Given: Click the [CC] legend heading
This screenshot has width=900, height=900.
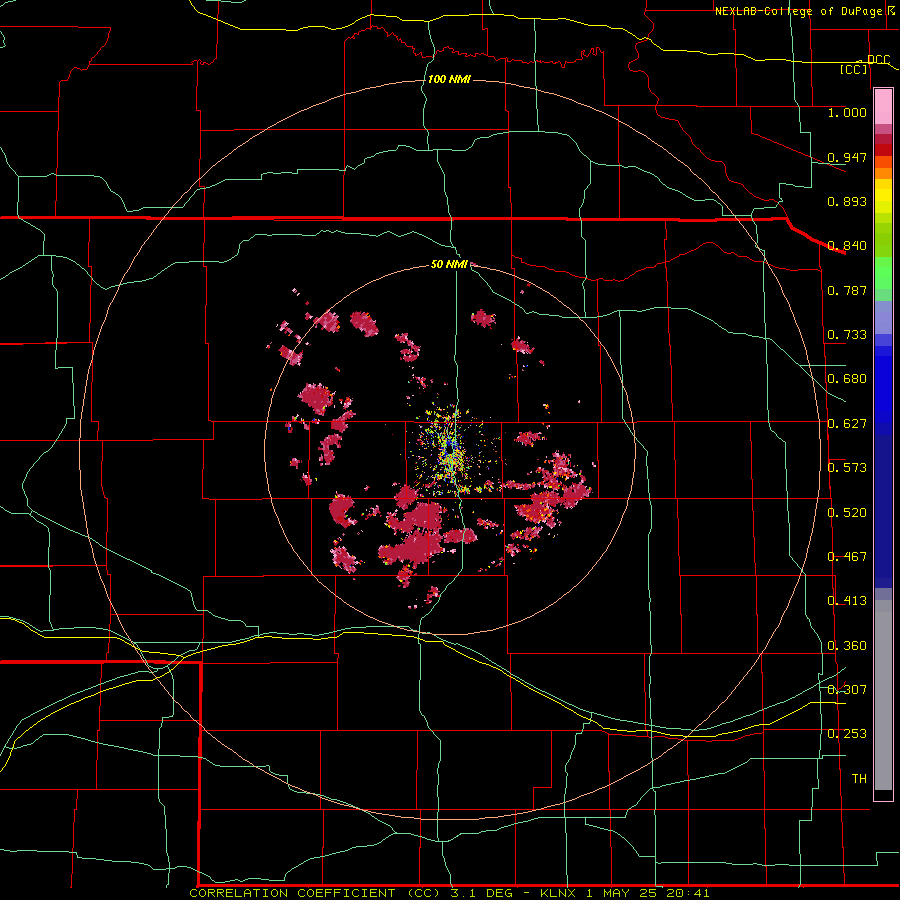Looking at the screenshot, I should (x=854, y=69).
